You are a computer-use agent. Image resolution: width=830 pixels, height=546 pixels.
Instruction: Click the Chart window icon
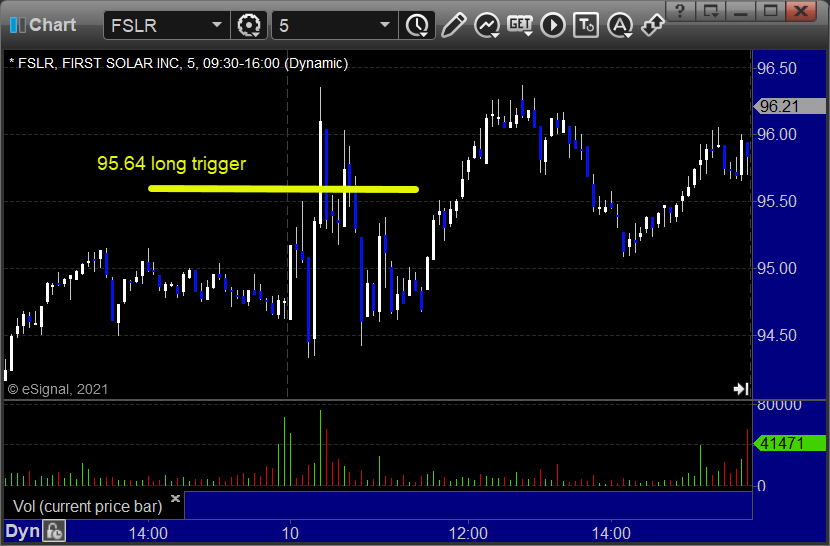click(x=17, y=25)
